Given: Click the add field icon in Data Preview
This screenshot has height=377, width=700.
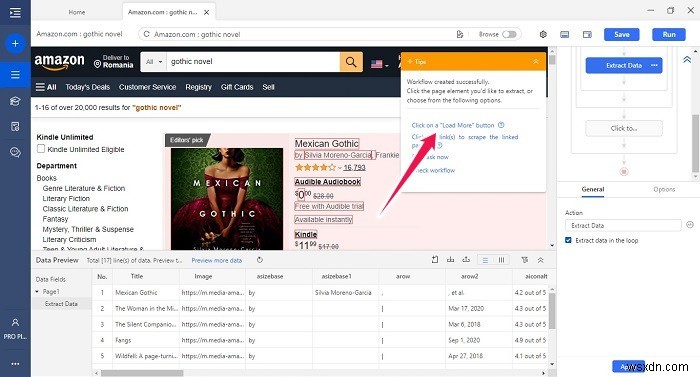Looking at the screenshot, I should pos(435,260).
